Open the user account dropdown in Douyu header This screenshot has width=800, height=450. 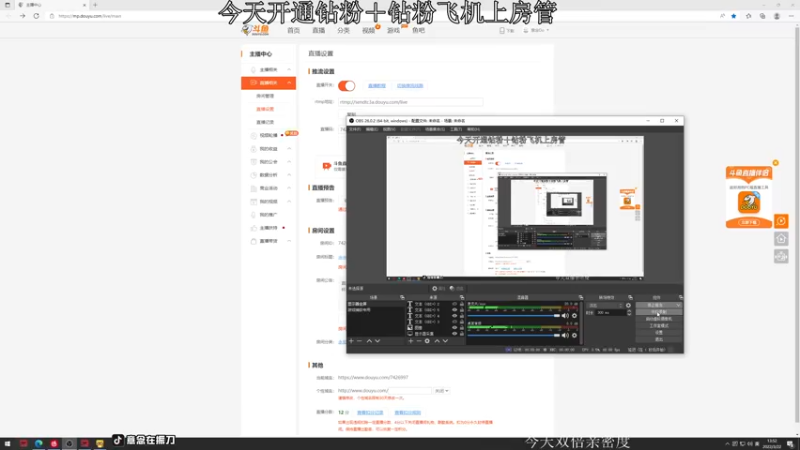536,31
